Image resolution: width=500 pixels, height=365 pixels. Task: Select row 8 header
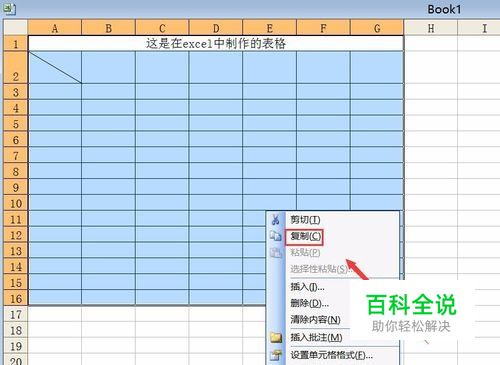click(x=16, y=171)
